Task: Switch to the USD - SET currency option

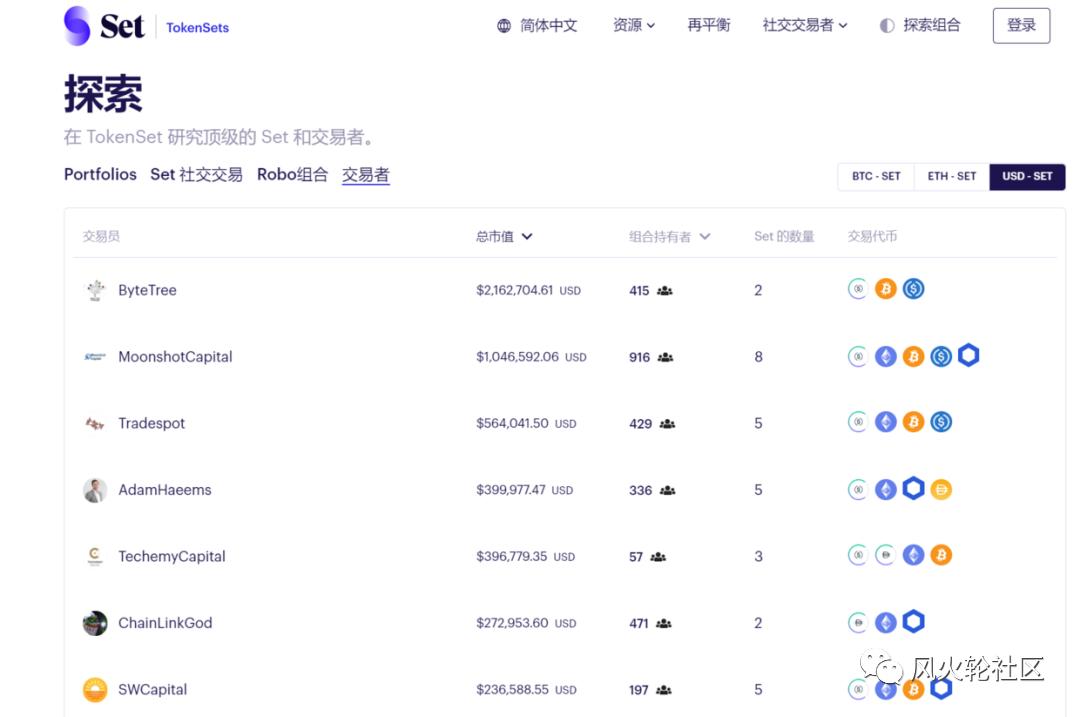Action: (1027, 176)
